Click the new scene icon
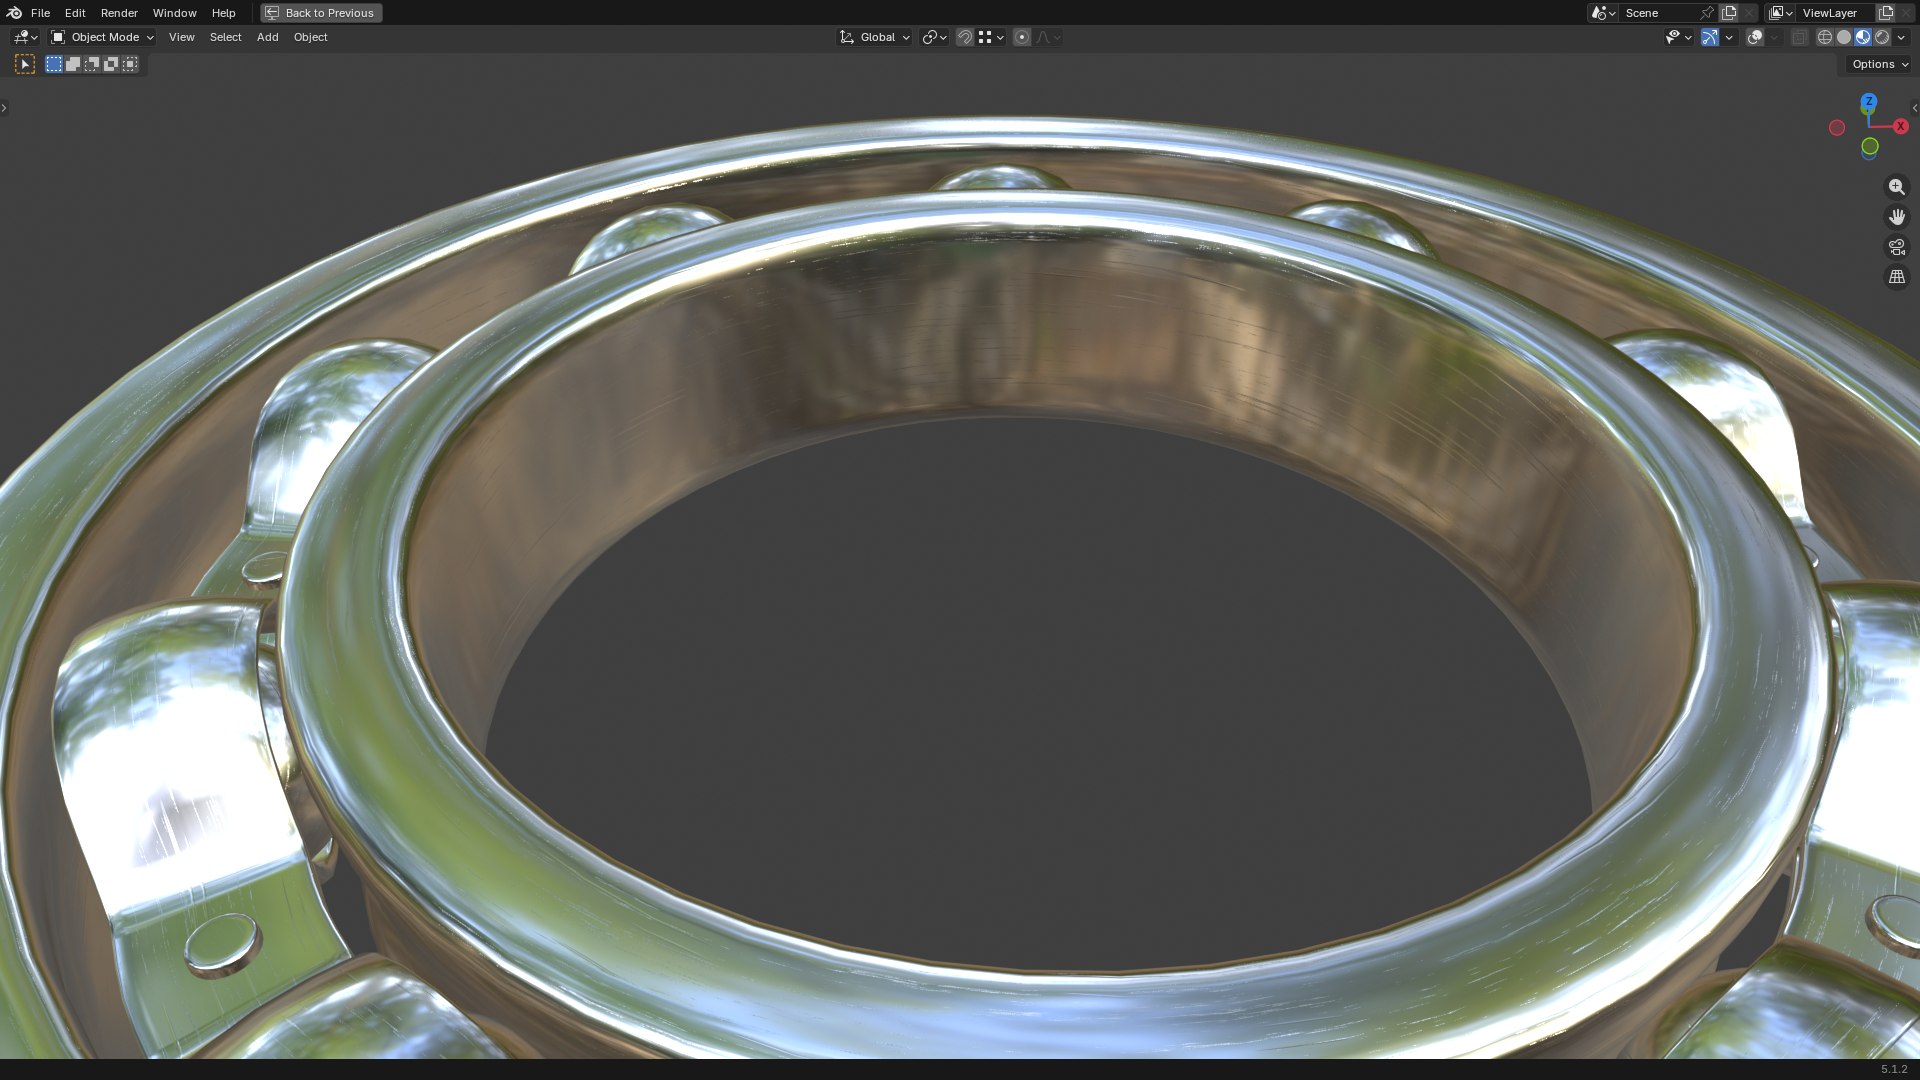 point(1729,13)
